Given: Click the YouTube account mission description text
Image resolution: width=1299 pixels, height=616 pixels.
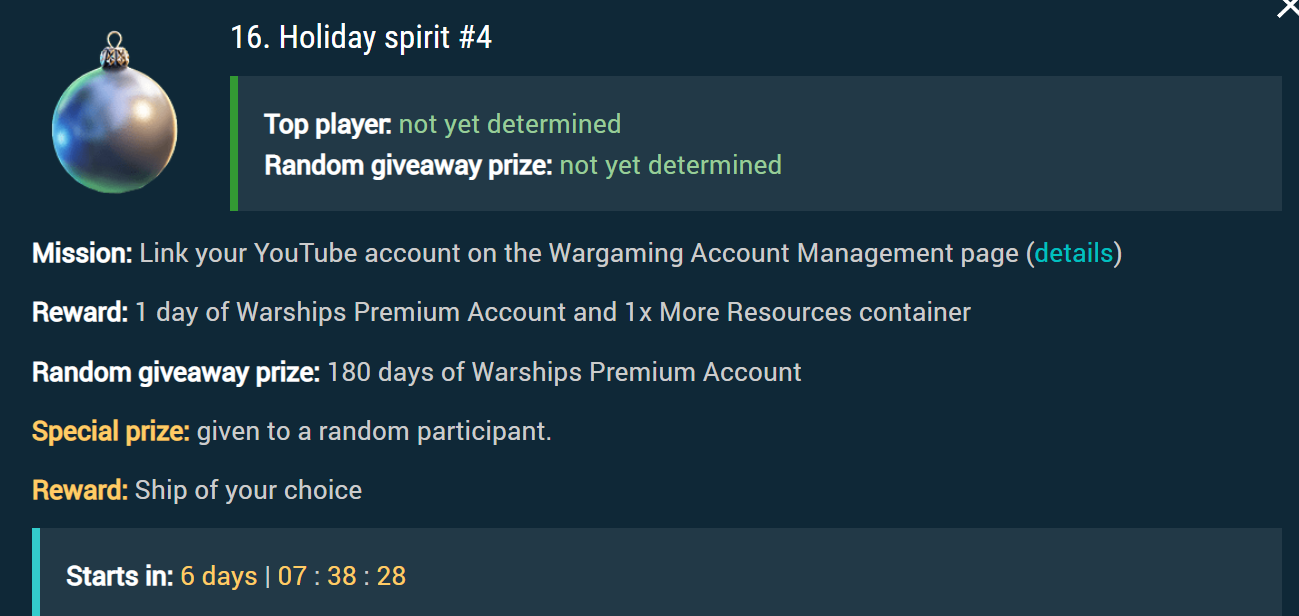Looking at the screenshot, I should [580, 254].
